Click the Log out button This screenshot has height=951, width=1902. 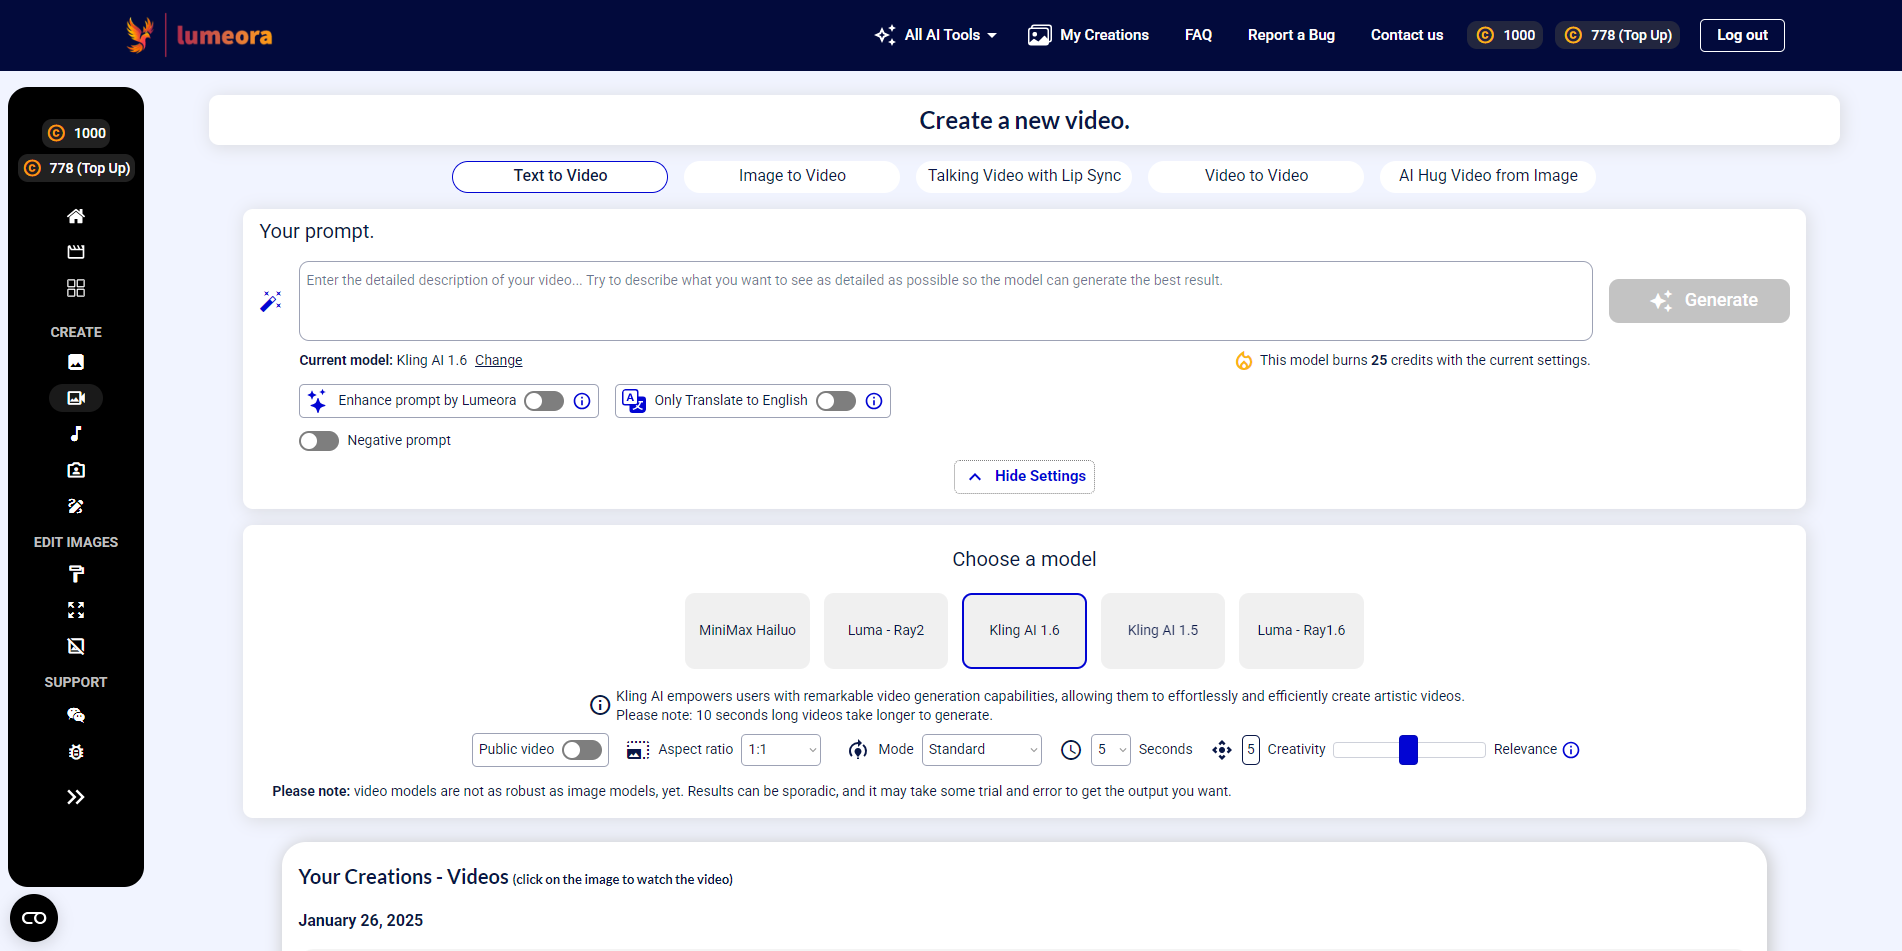coord(1742,35)
